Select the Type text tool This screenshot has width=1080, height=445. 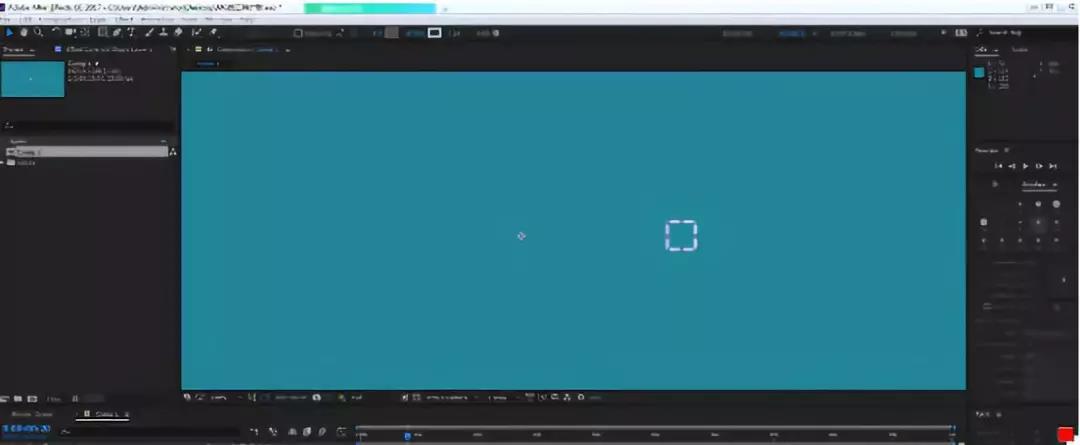(x=131, y=32)
